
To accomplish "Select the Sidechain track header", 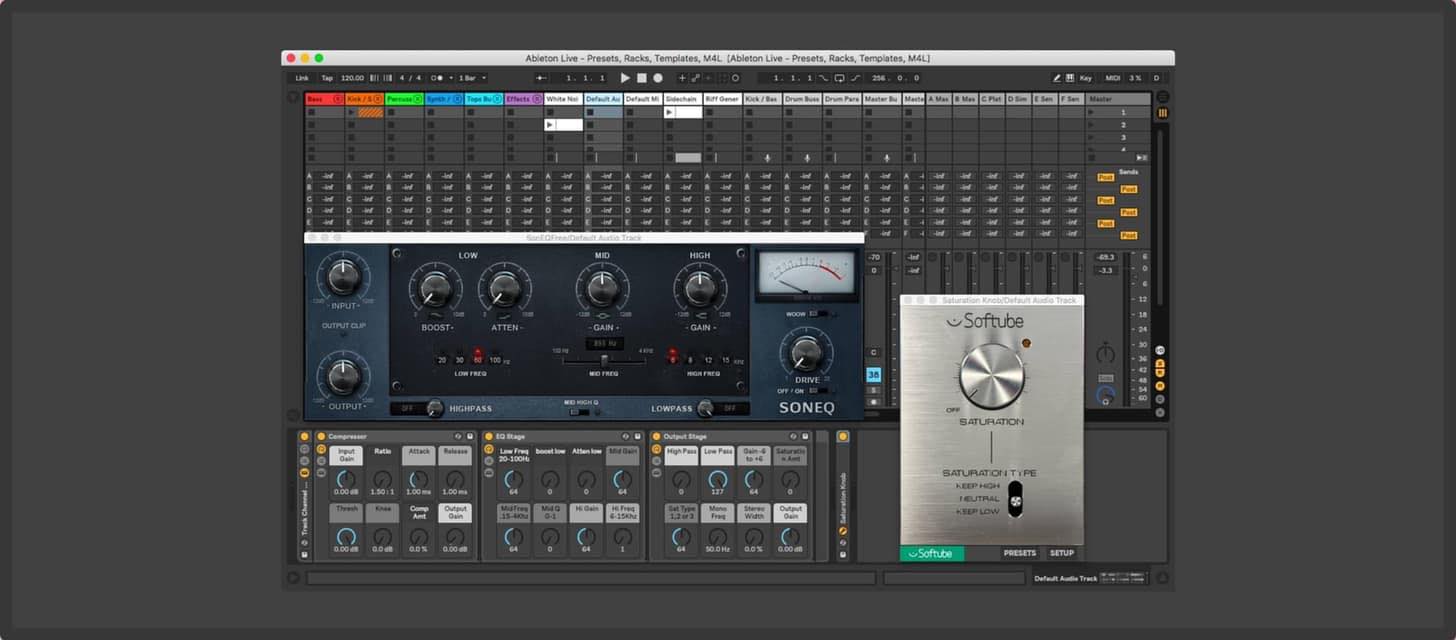I will (682, 99).
